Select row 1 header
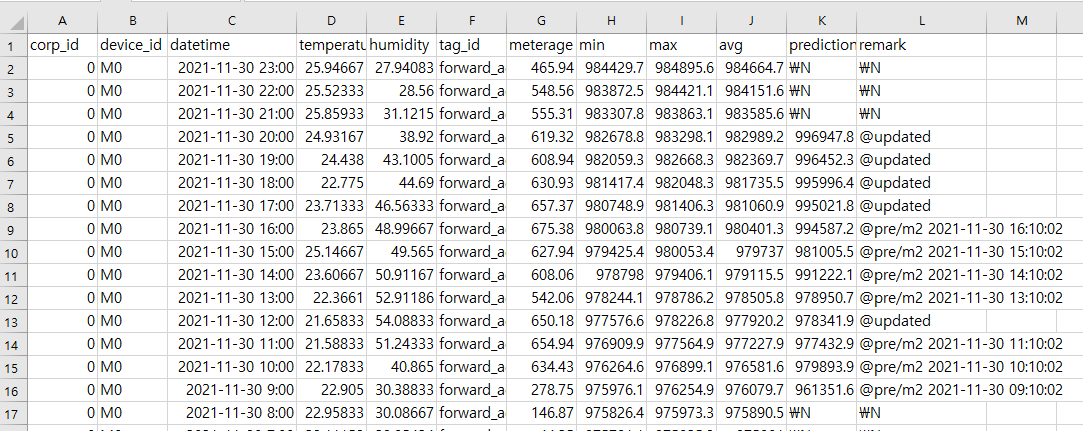1083x431 pixels. pyautogui.click(x=14, y=45)
